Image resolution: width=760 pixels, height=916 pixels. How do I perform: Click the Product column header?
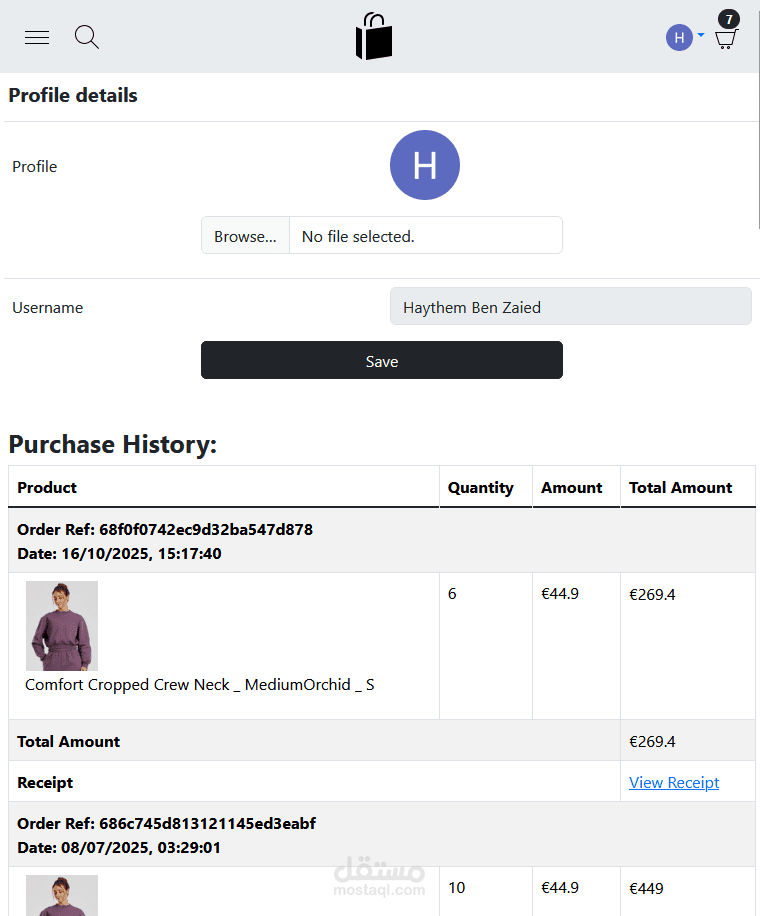(47, 487)
